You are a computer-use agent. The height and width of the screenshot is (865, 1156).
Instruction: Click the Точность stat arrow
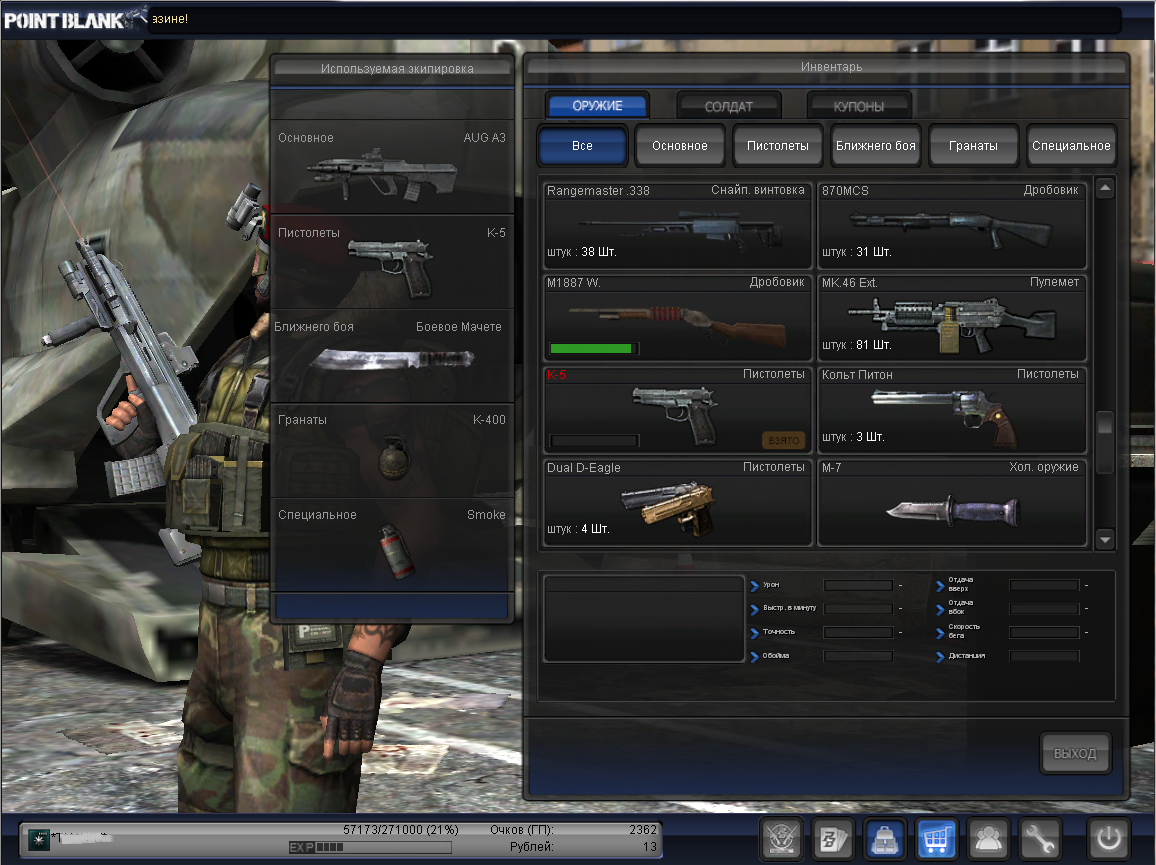pyautogui.click(x=755, y=633)
